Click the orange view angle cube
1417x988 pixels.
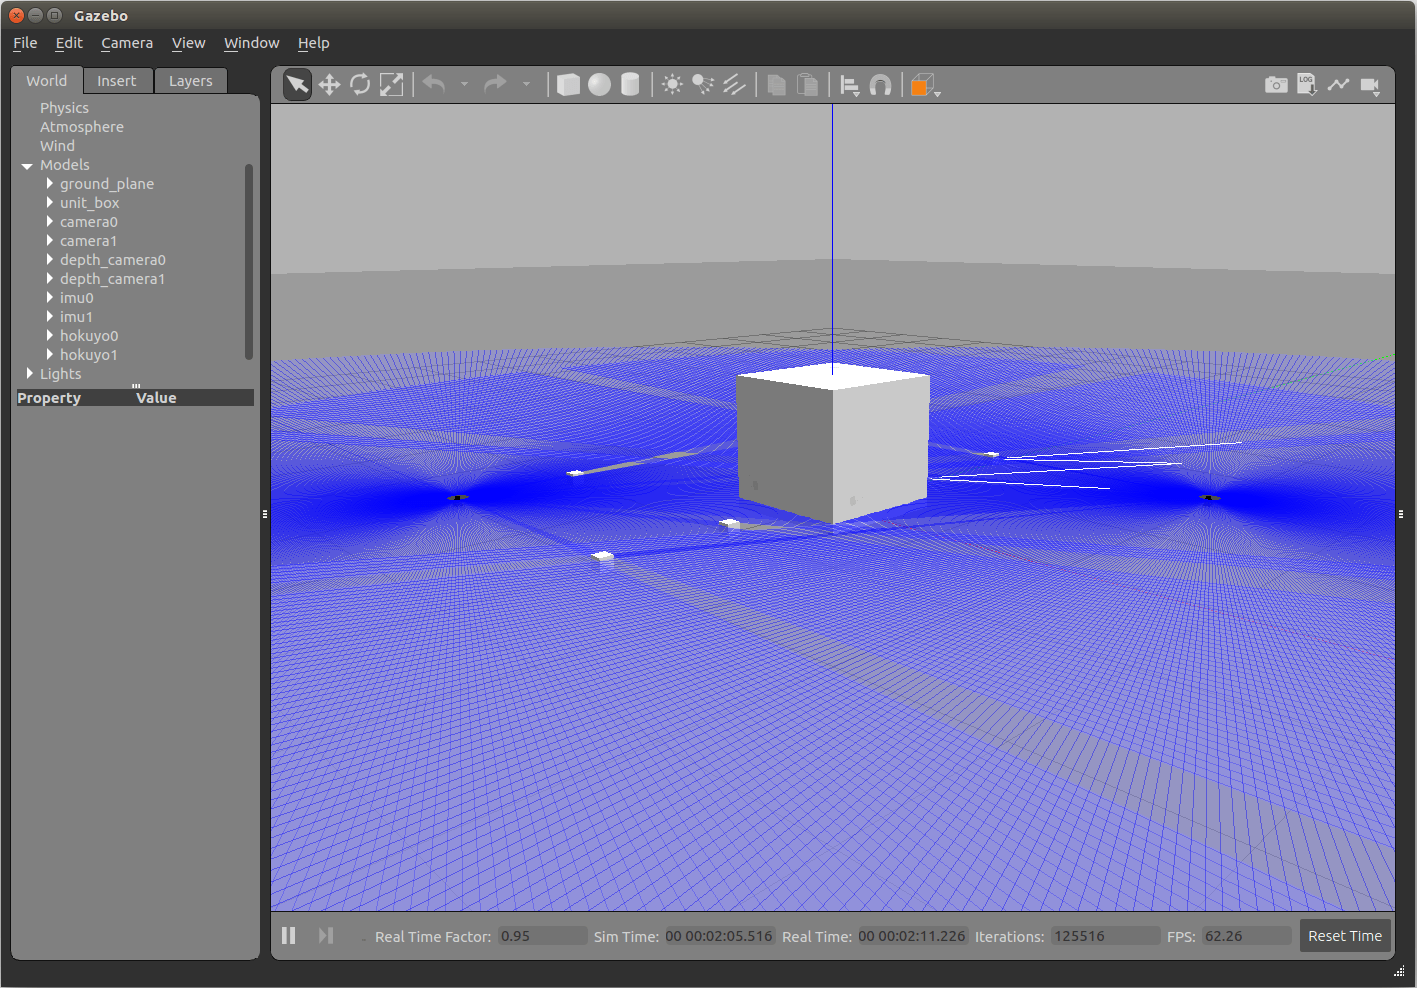tap(920, 85)
